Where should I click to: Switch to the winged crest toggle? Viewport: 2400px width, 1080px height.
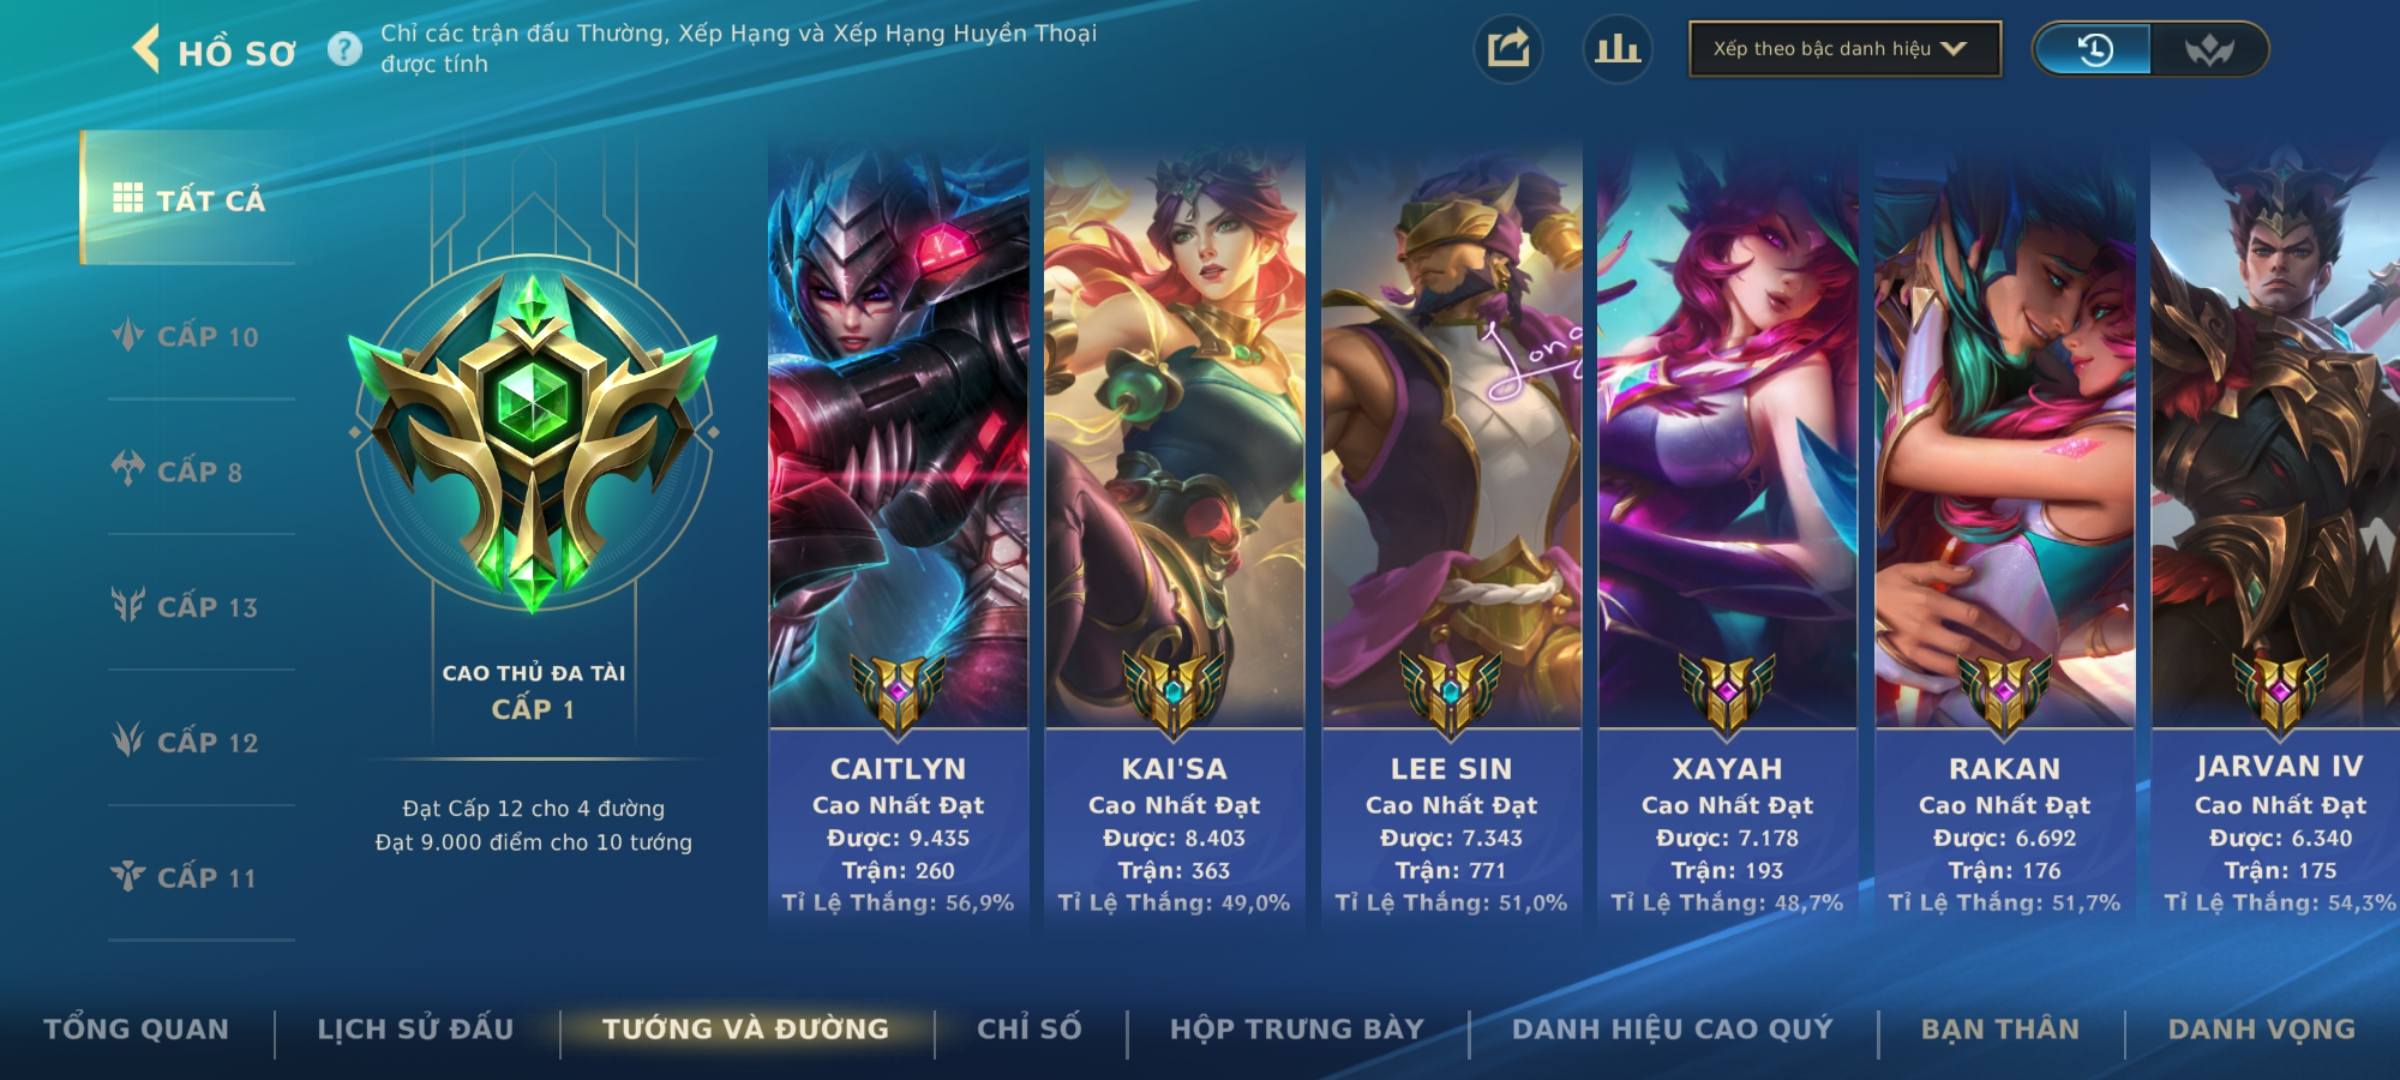pos(2208,49)
